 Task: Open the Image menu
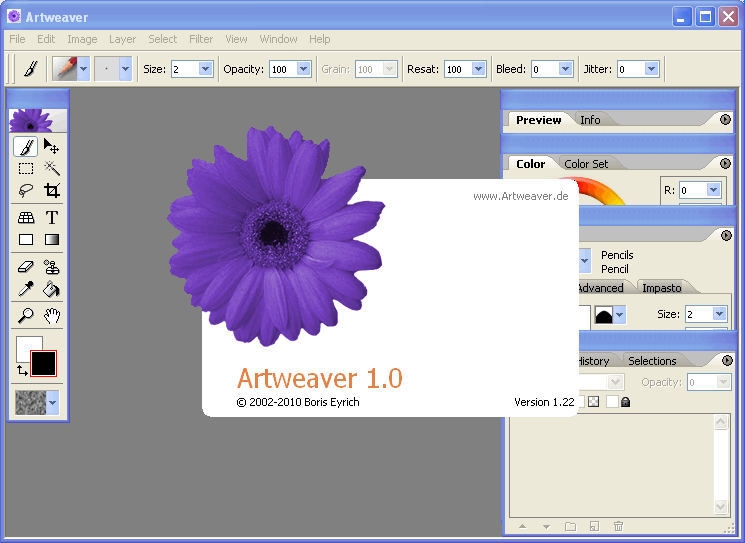82,39
